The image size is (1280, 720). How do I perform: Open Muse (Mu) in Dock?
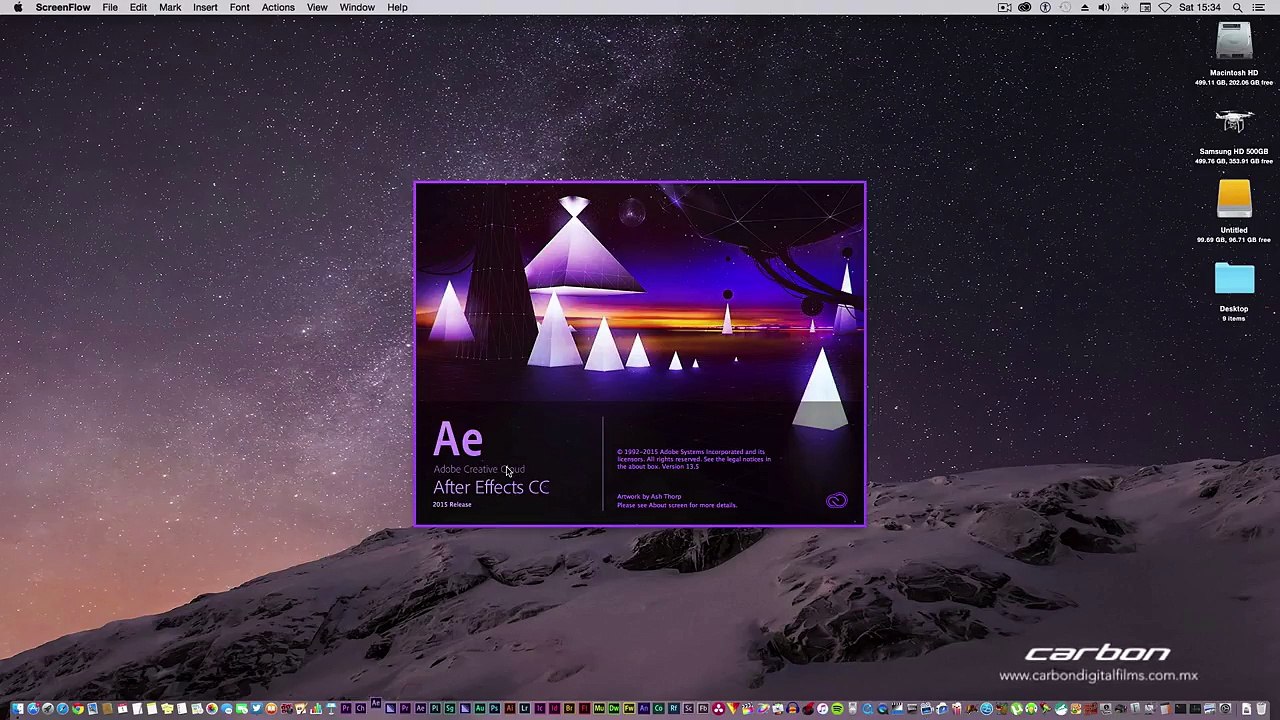pos(599,709)
